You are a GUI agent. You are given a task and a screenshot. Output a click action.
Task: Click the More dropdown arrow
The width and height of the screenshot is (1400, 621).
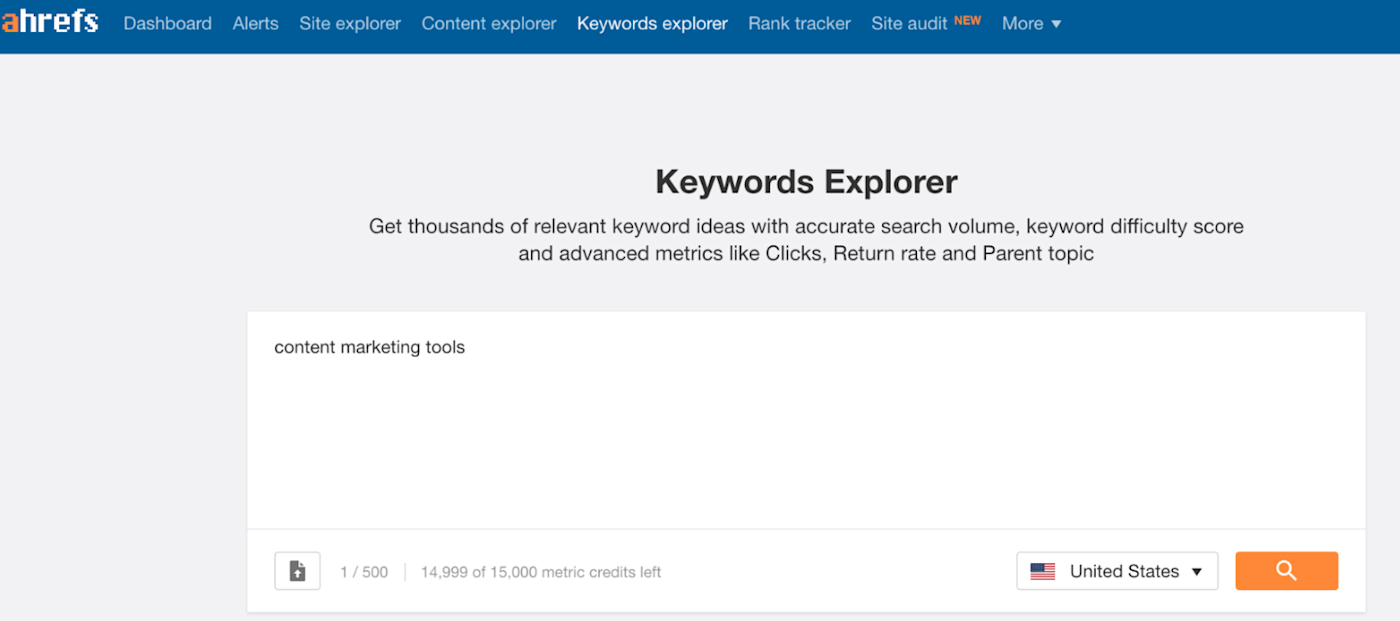click(1056, 24)
